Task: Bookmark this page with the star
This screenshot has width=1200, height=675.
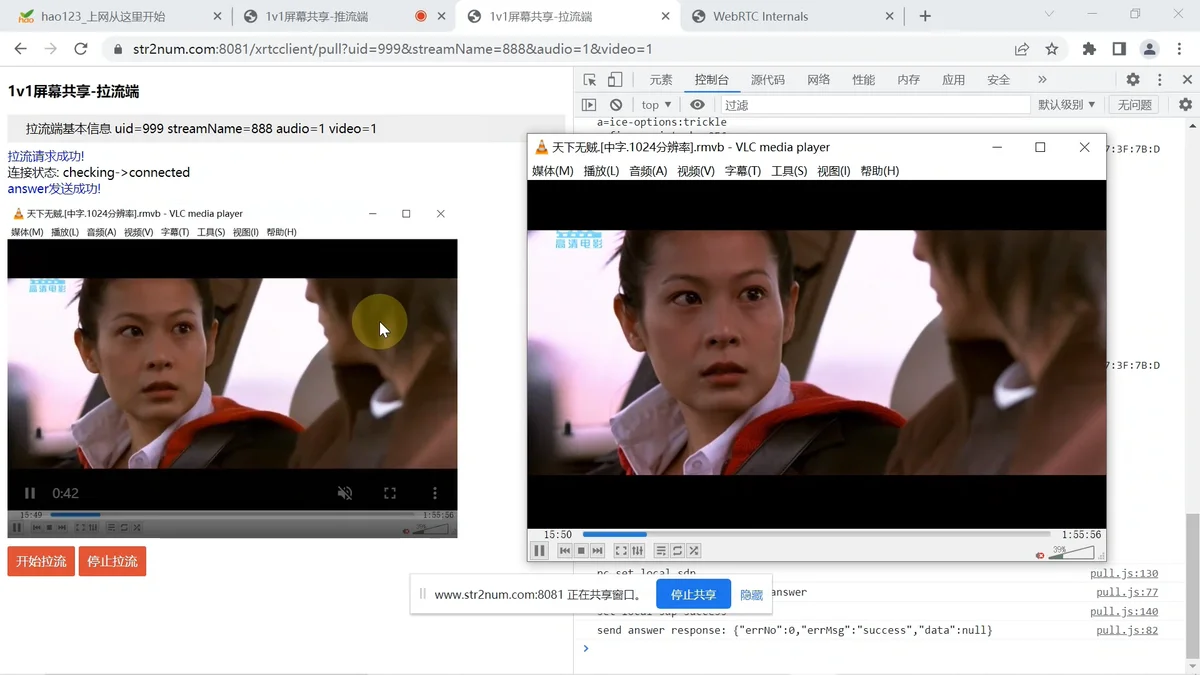Action: point(1052,49)
